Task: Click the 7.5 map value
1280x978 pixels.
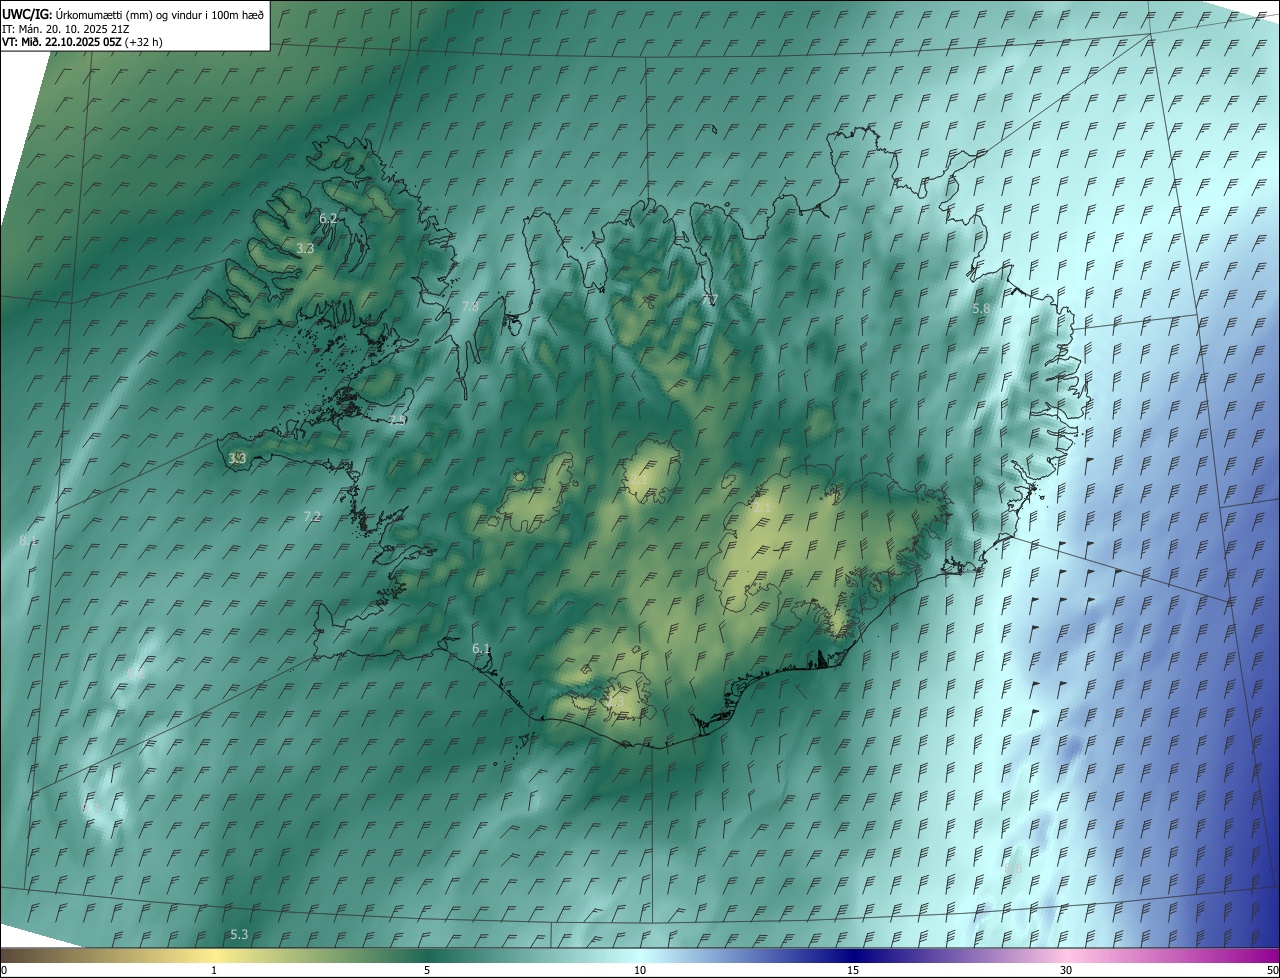Action: coord(398,420)
